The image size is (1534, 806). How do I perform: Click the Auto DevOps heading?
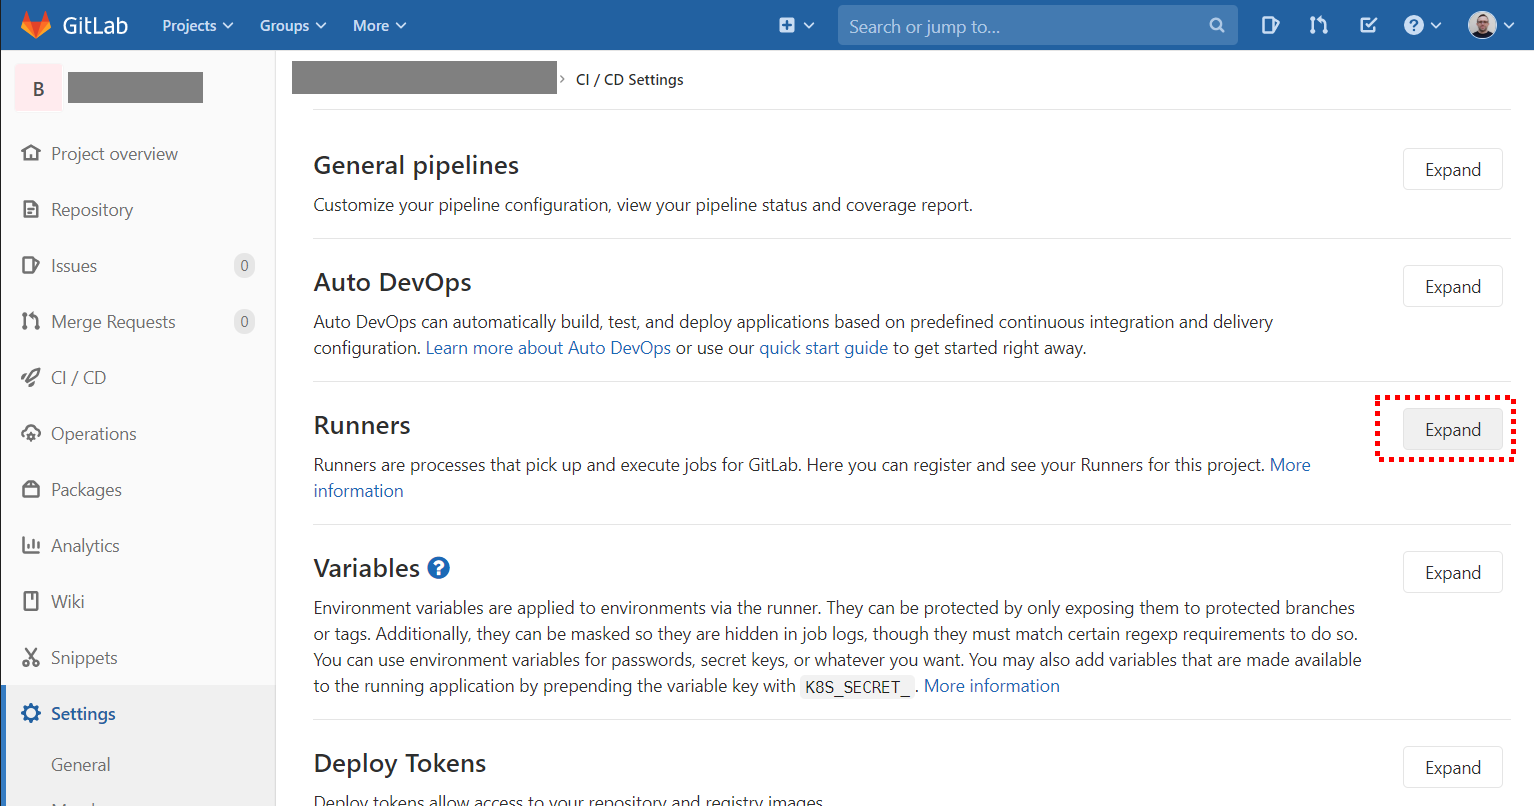pyautogui.click(x=392, y=282)
